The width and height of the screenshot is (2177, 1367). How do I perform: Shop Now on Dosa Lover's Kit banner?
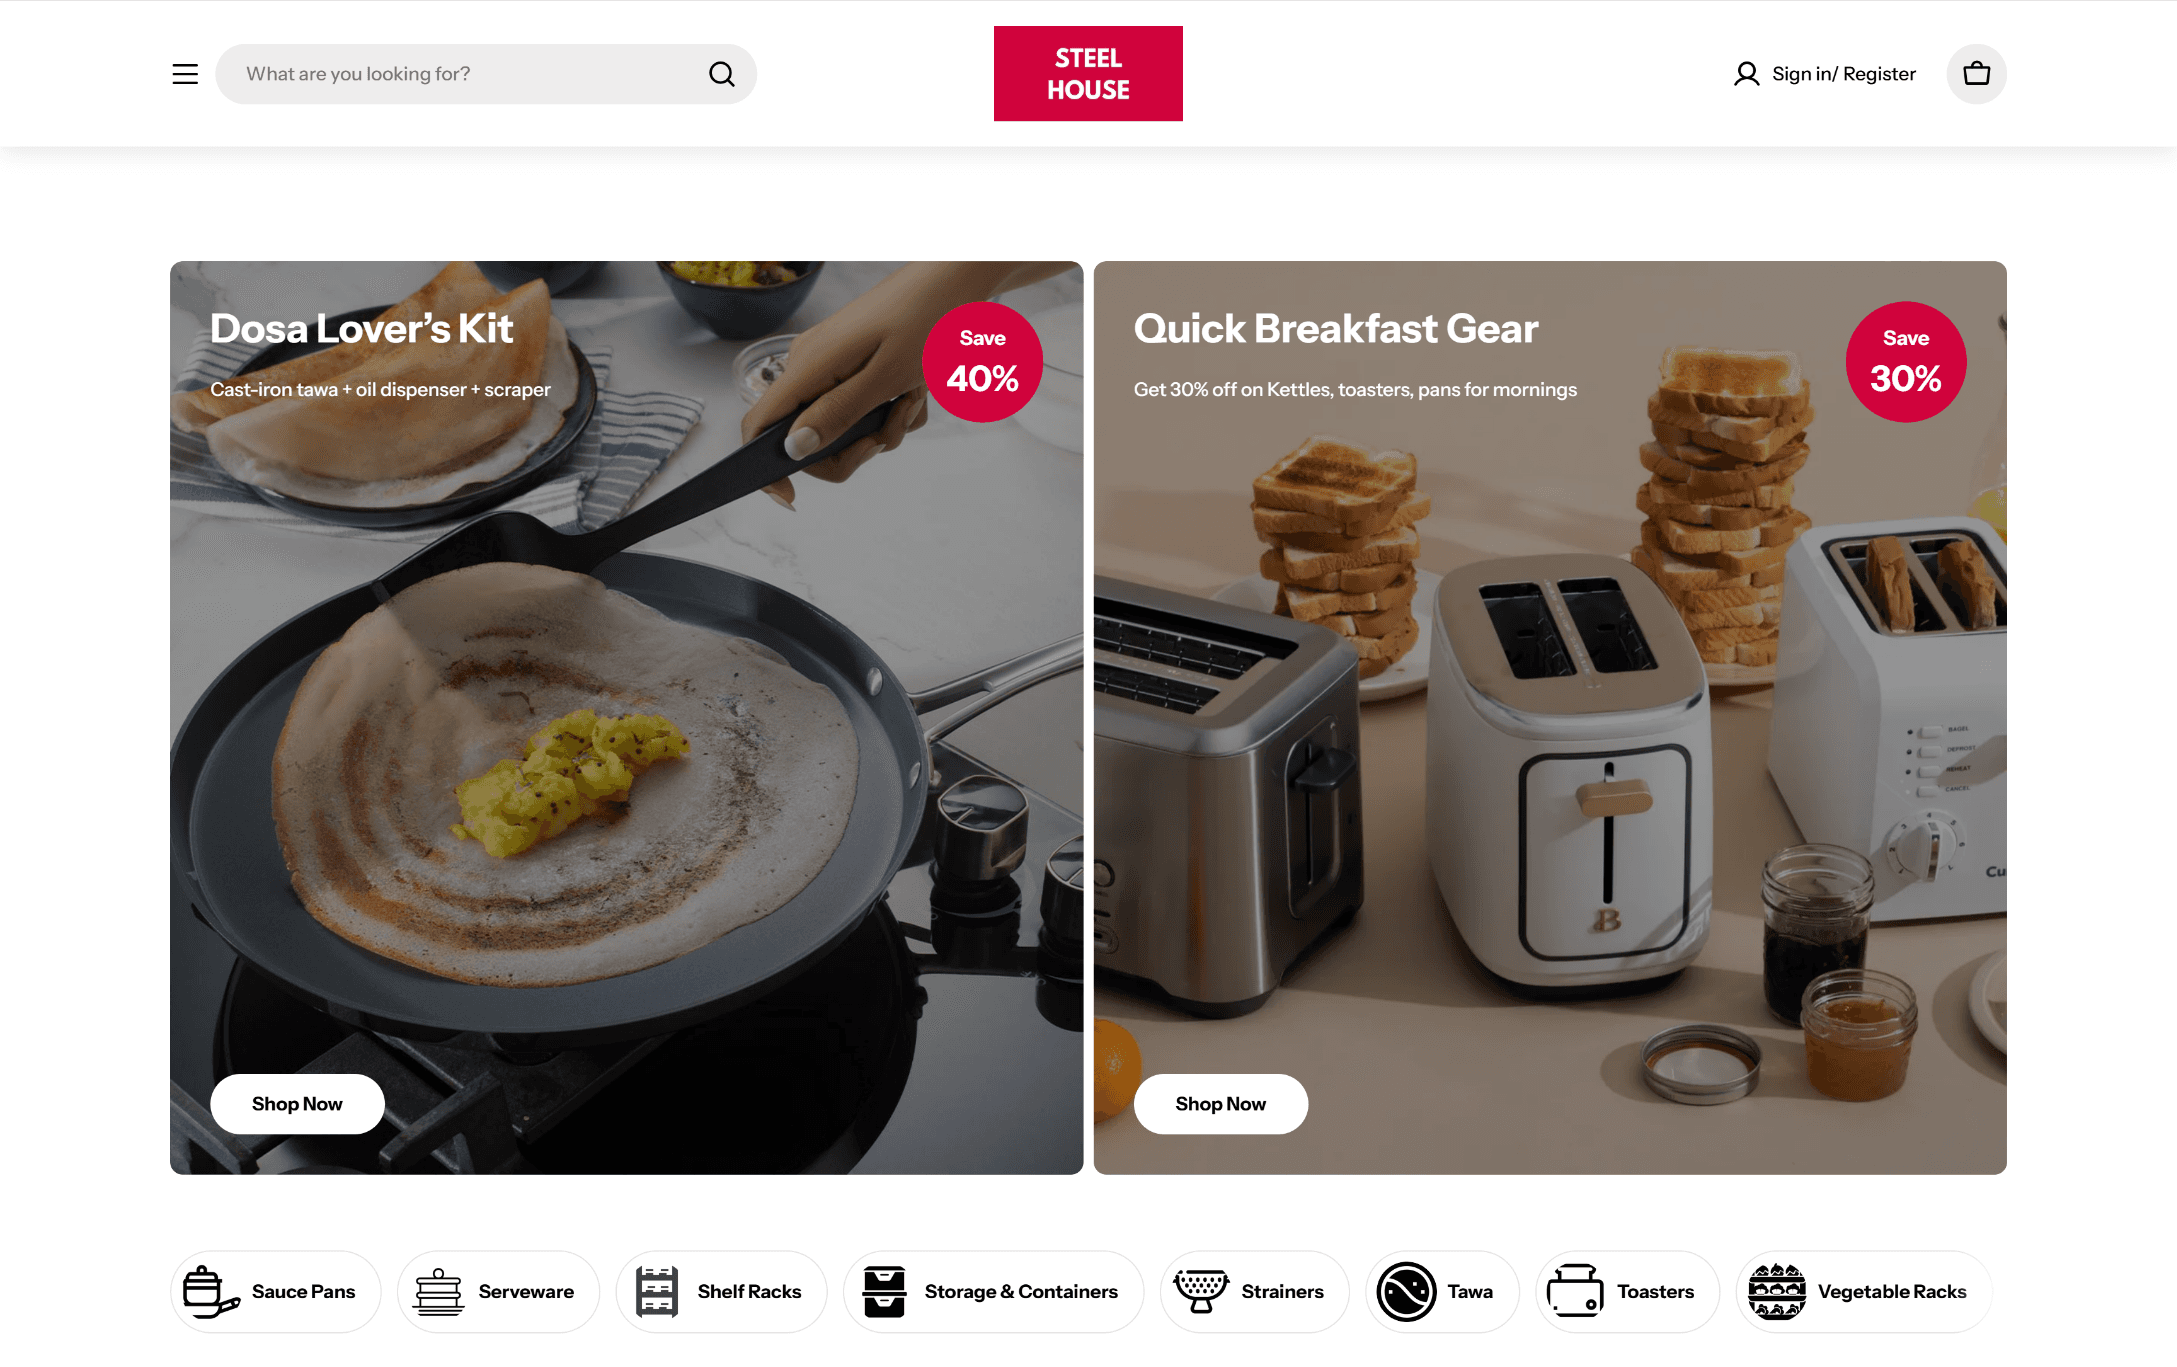[x=297, y=1104]
